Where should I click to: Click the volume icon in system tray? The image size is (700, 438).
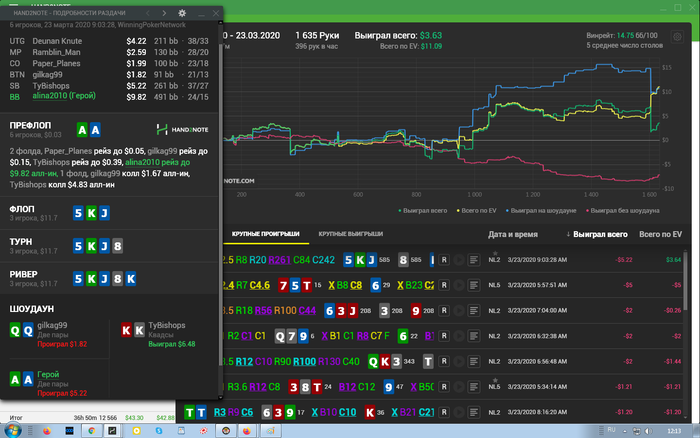click(648, 431)
